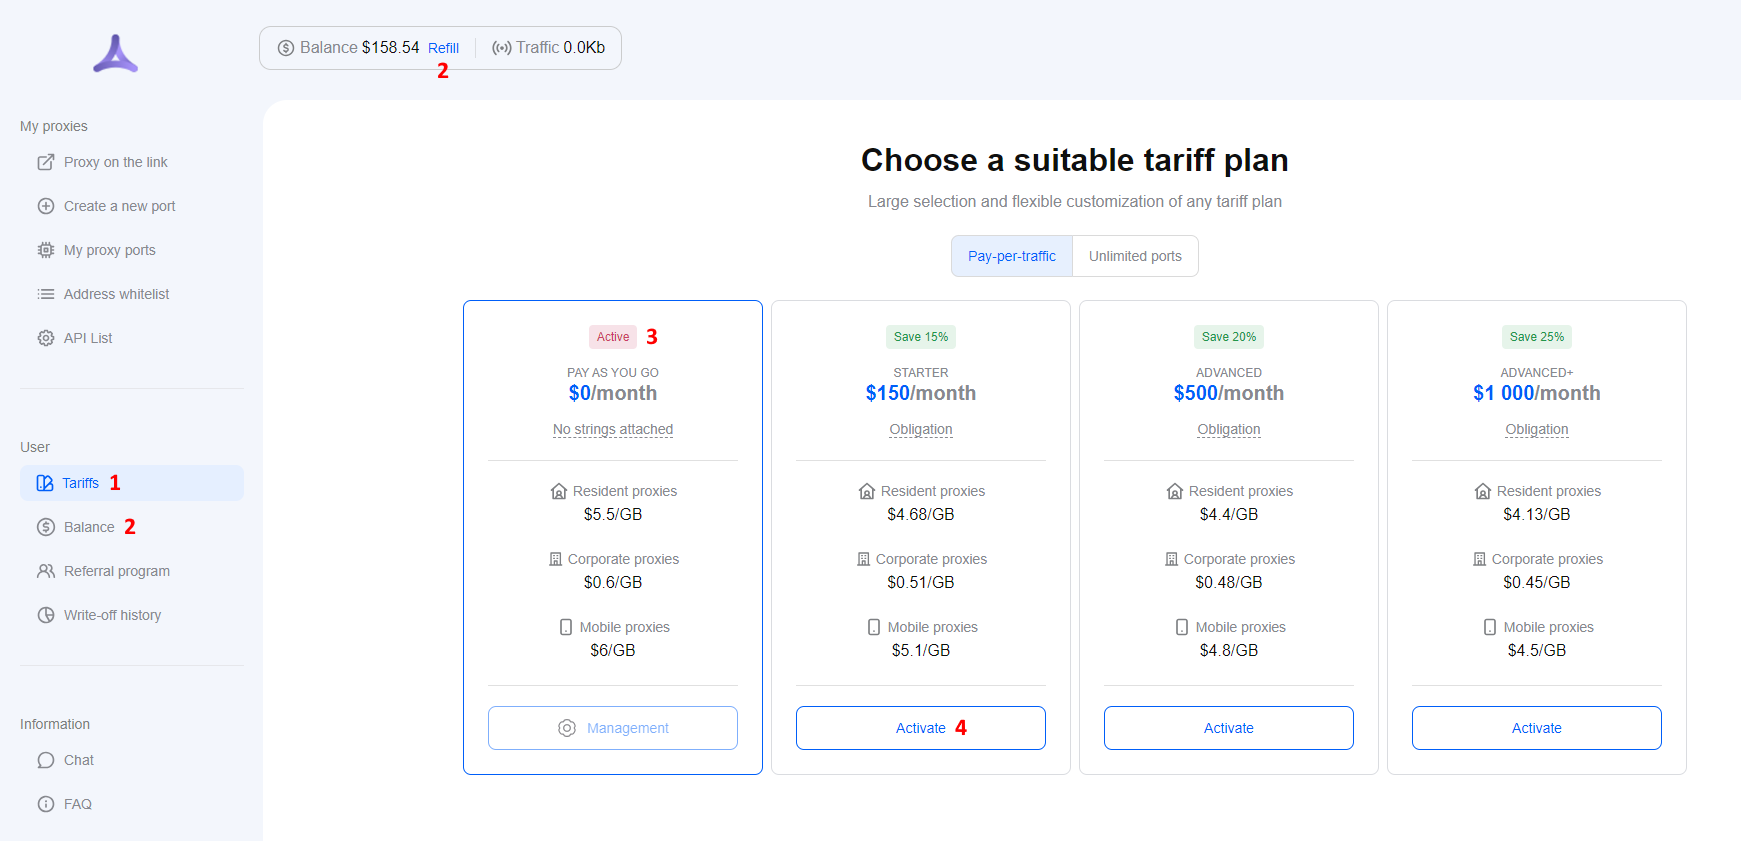This screenshot has height=841, width=1741.
Task: Open Referral program people icon
Action: point(46,571)
